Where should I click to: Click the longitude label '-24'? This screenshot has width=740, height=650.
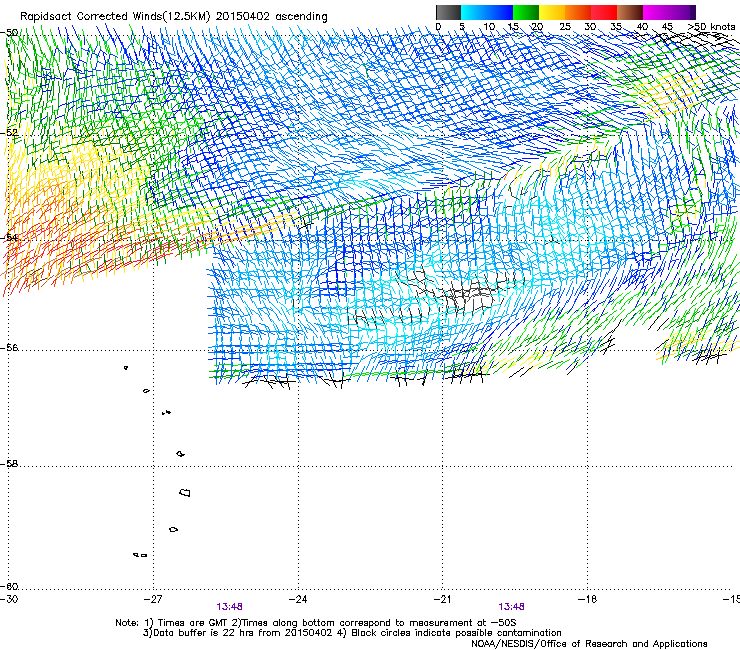[298, 599]
